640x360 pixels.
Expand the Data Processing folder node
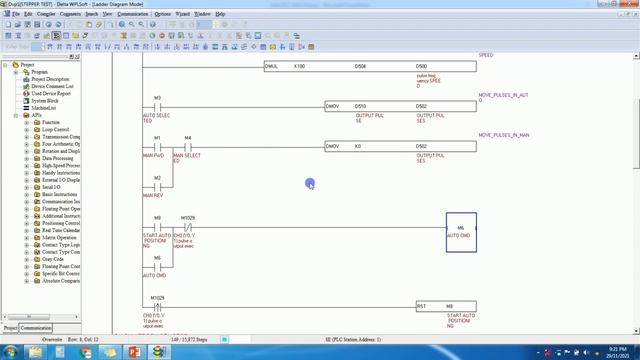tap(27, 158)
